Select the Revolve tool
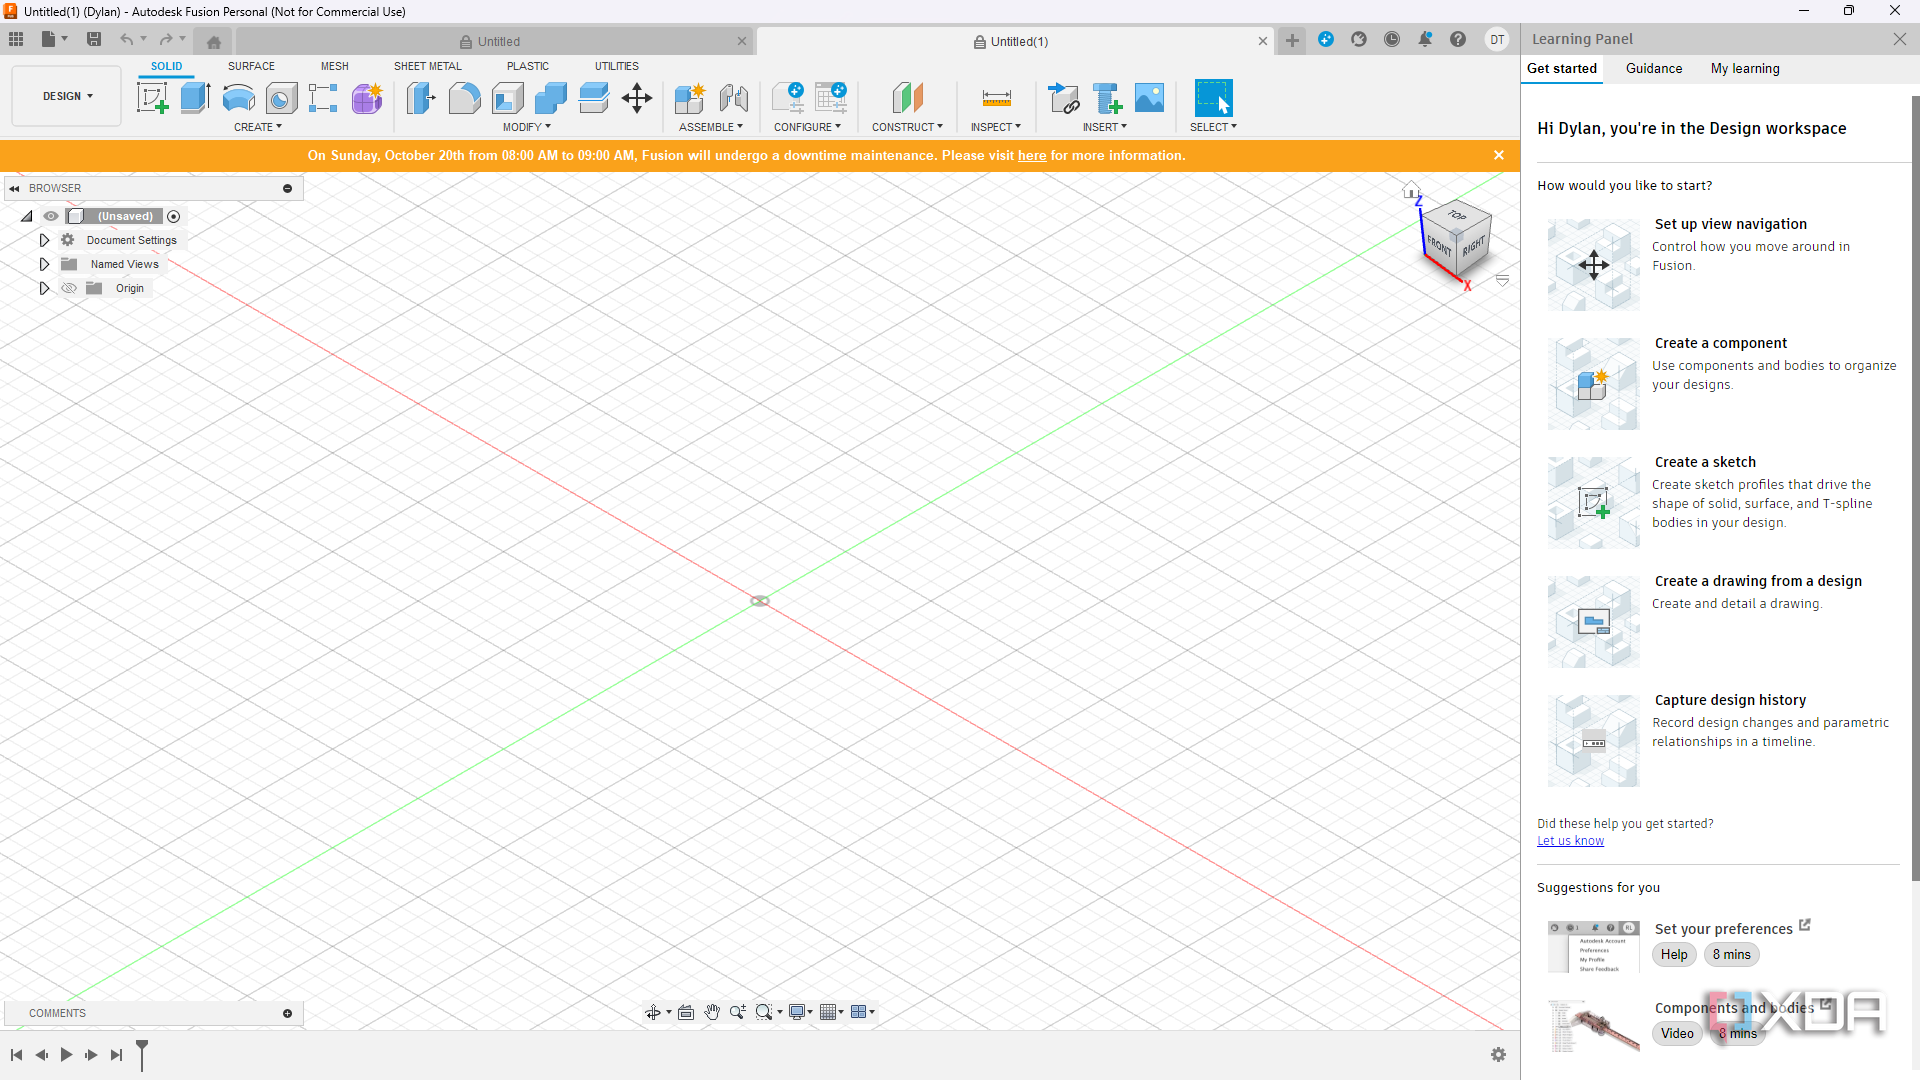 238,98
